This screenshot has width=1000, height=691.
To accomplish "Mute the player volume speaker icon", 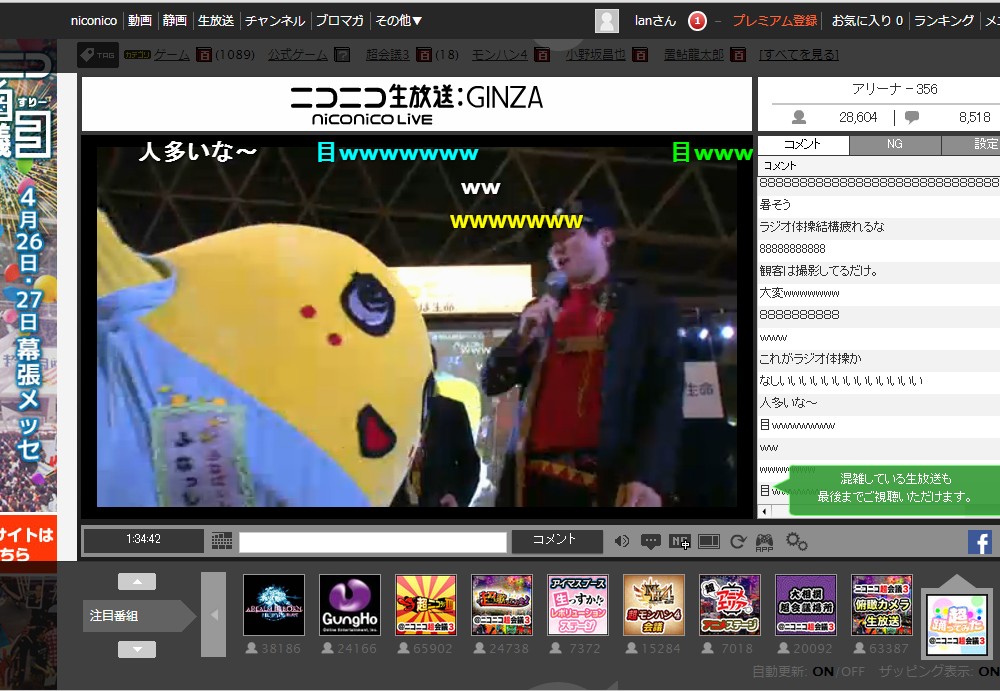I will click(621, 542).
